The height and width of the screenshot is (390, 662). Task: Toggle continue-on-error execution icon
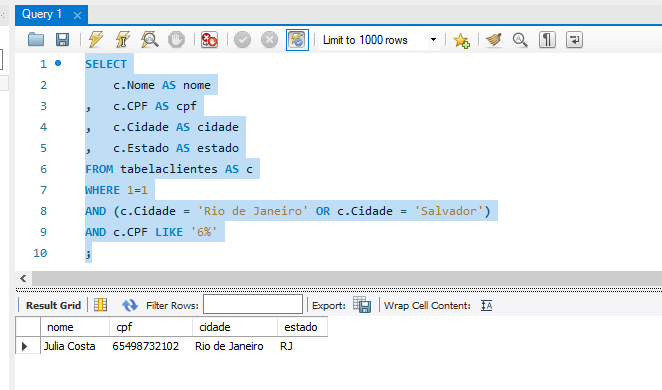coord(209,40)
